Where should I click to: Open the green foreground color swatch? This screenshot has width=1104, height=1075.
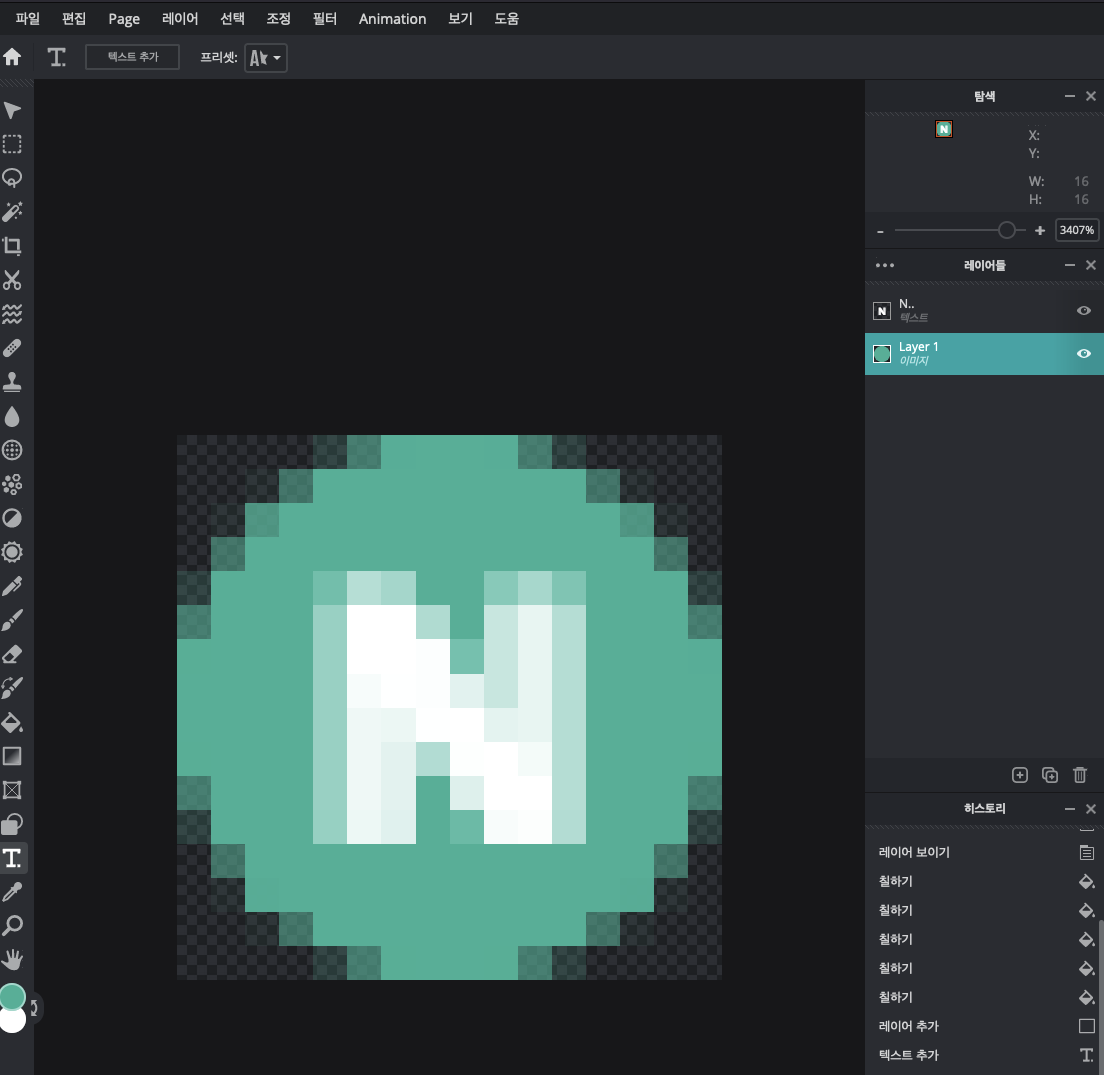point(12,996)
